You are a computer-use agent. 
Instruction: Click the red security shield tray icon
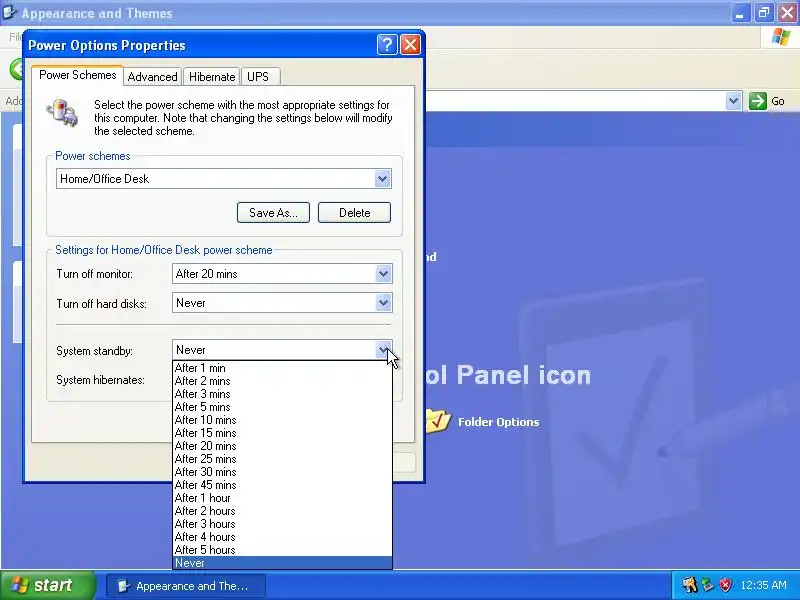click(724, 585)
